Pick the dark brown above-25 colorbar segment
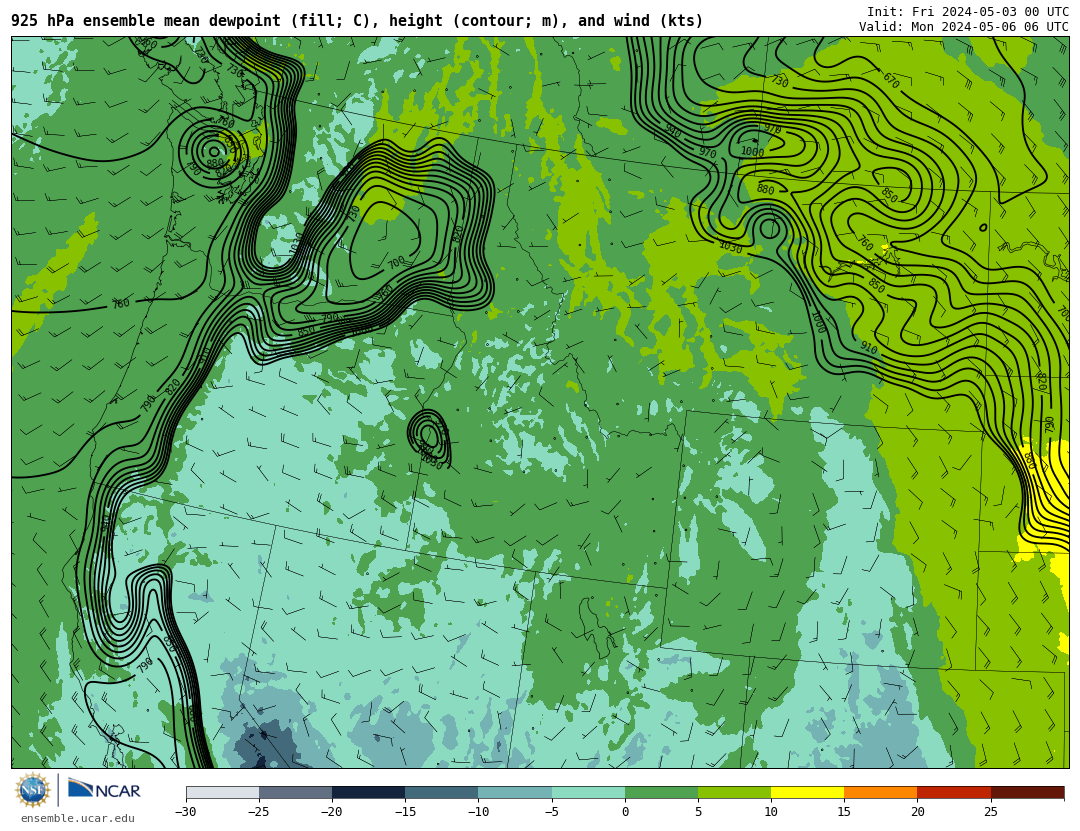The width and height of the screenshot is (1080, 831). tap(1028, 792)
